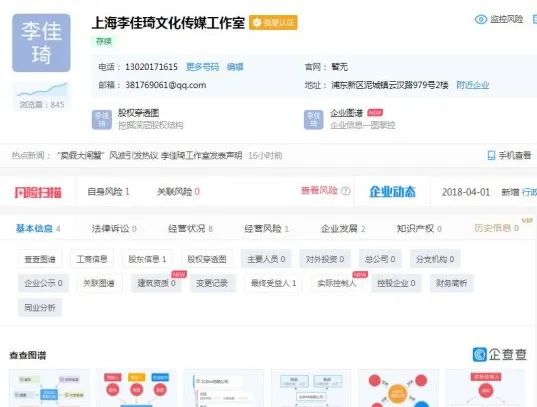
Task: Click the 风险扫描 heading
Action: [x=38, y=192]
